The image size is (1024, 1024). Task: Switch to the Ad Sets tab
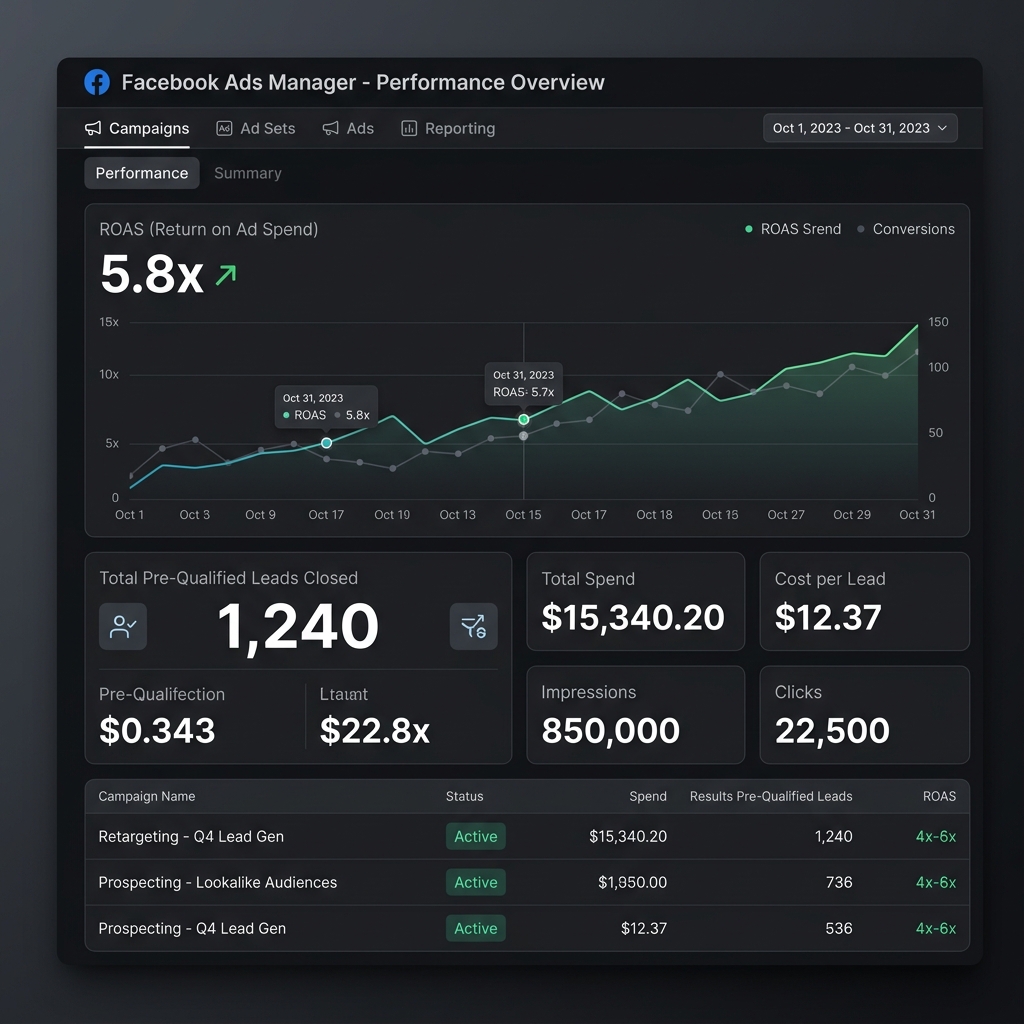click(256, 129)
